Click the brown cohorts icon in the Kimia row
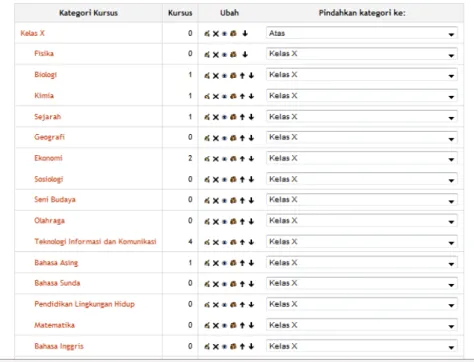The height and width of the screenshot is (362, 474). pyautogui.click(x=233, y=96)
